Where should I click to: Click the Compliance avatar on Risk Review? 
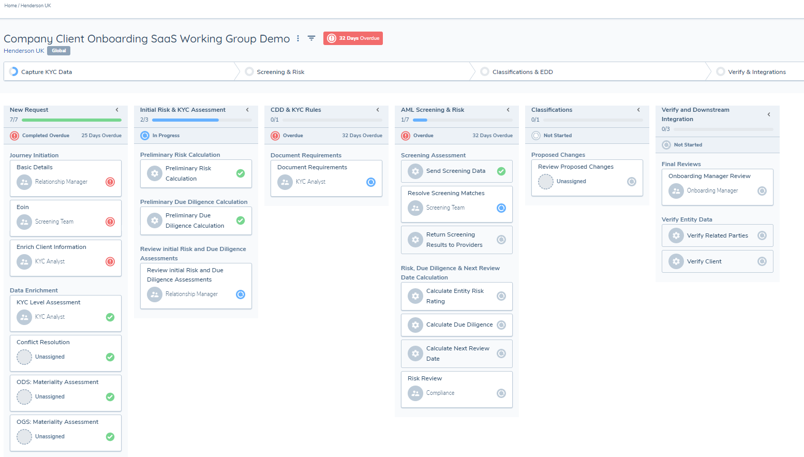tap(415, 393)
